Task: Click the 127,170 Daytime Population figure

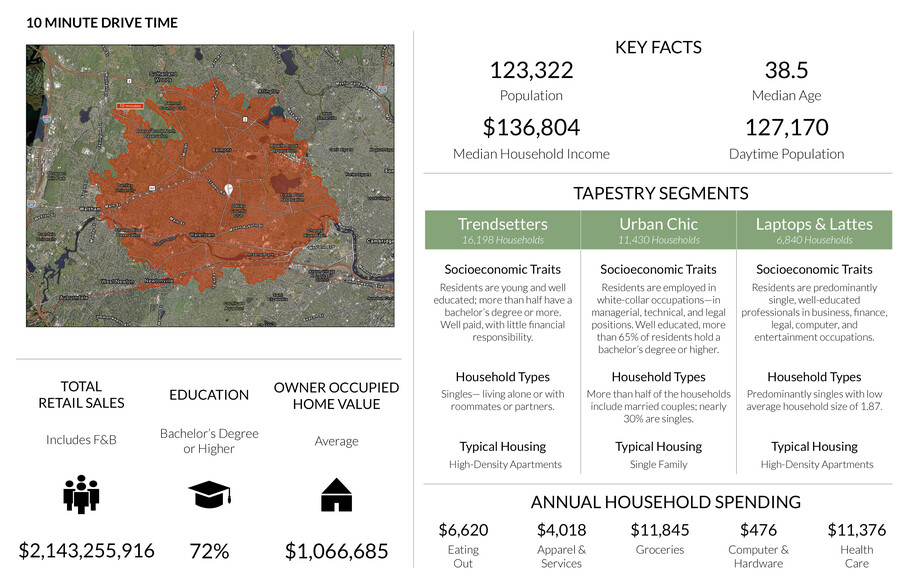Action: point(786,127)
